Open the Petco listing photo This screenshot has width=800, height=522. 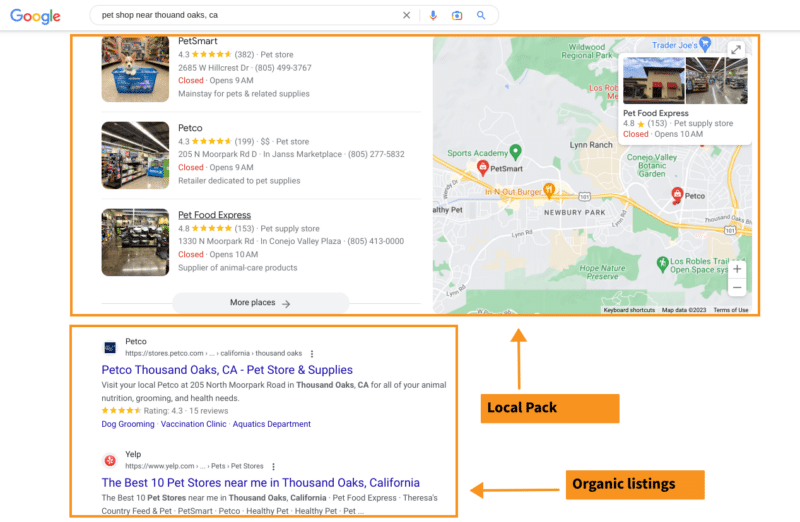click(135, 155)
